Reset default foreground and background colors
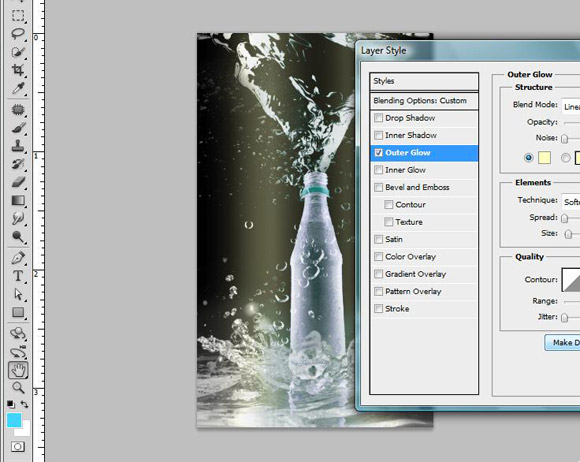This screenshot has height=462, width=580. 11,404
